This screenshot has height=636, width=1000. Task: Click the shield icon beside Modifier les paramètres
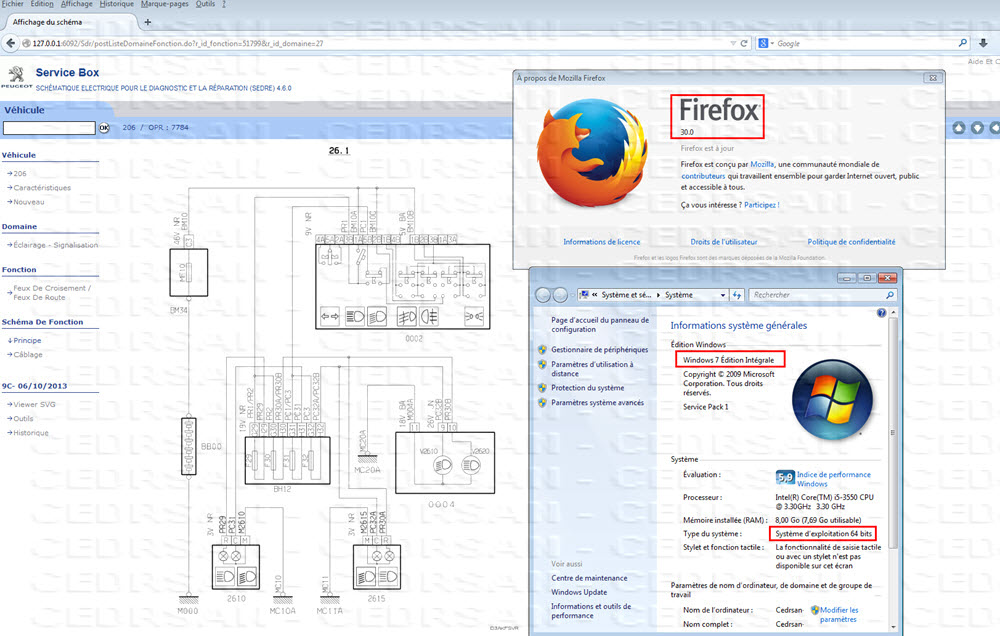(814, 610)
